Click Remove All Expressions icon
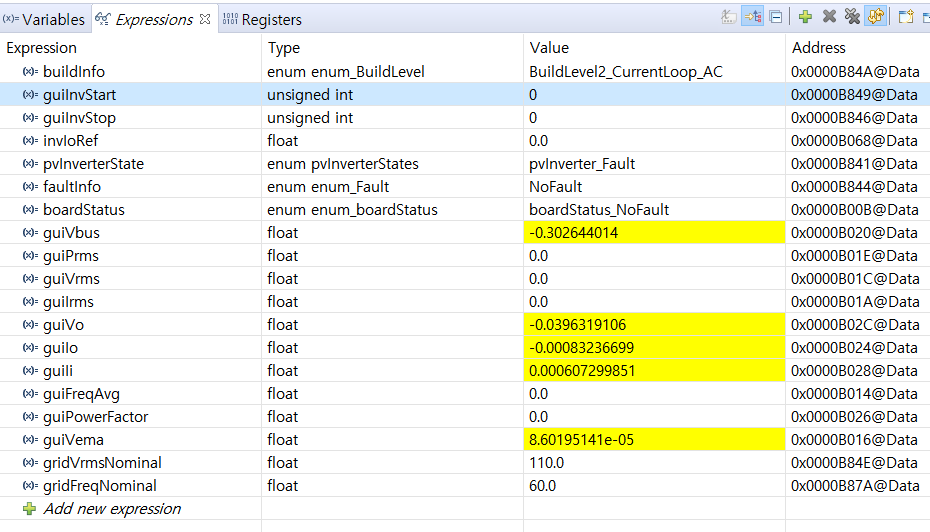Viewport: 930px width, 532px height. pos(851,17)
